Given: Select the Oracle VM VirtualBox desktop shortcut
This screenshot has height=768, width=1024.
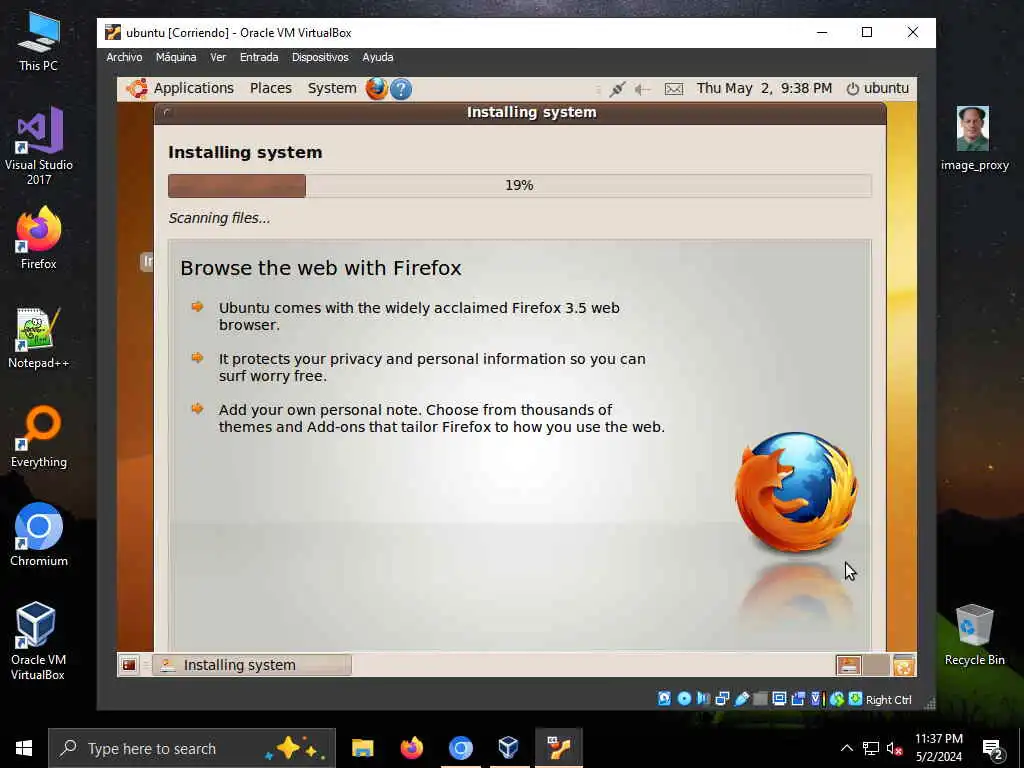Looking at the screenshot, I should tap(38, 641).
